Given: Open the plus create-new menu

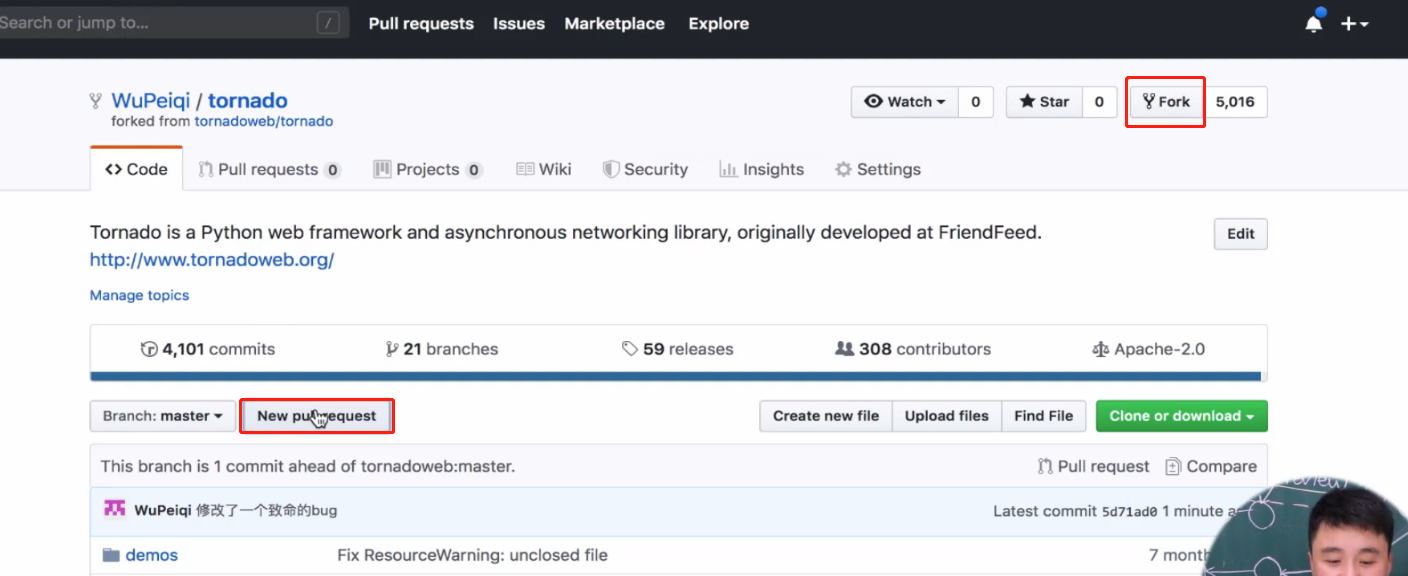Looking at the screenshot, I should (1354, 24).
